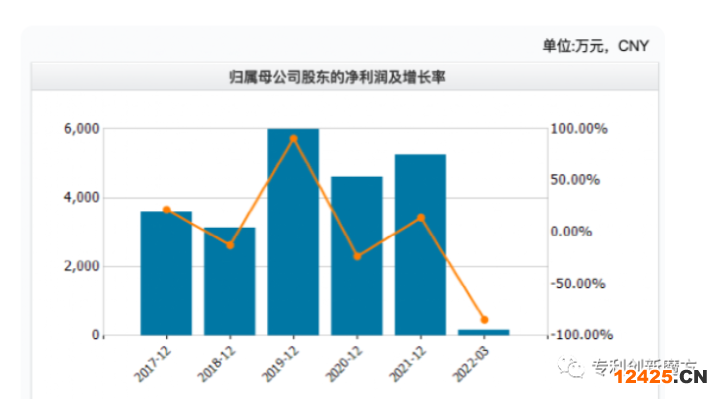Click the 2017-12 bar in the chart
Image resolution: width=720 pixels, height=399 pixels.
[166, 273]
